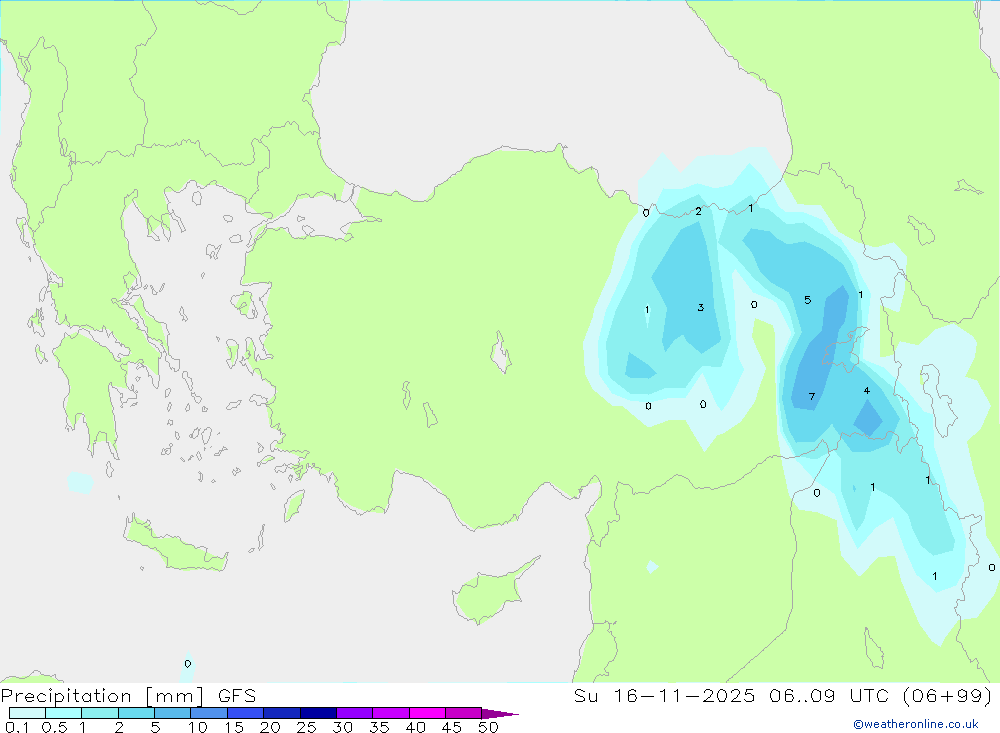The height and width of the screenshot is (733, 1000).
Task: Select the 30–35 mm violet swatch
Action: pyautogui.click(x=355, y=713)
